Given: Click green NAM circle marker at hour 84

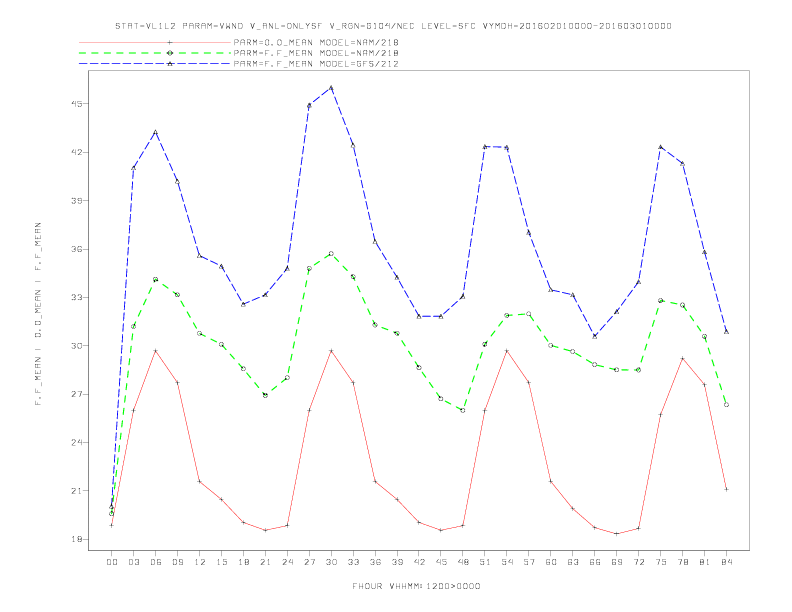Looking at the screenshot, I should (x=726, y=405).
